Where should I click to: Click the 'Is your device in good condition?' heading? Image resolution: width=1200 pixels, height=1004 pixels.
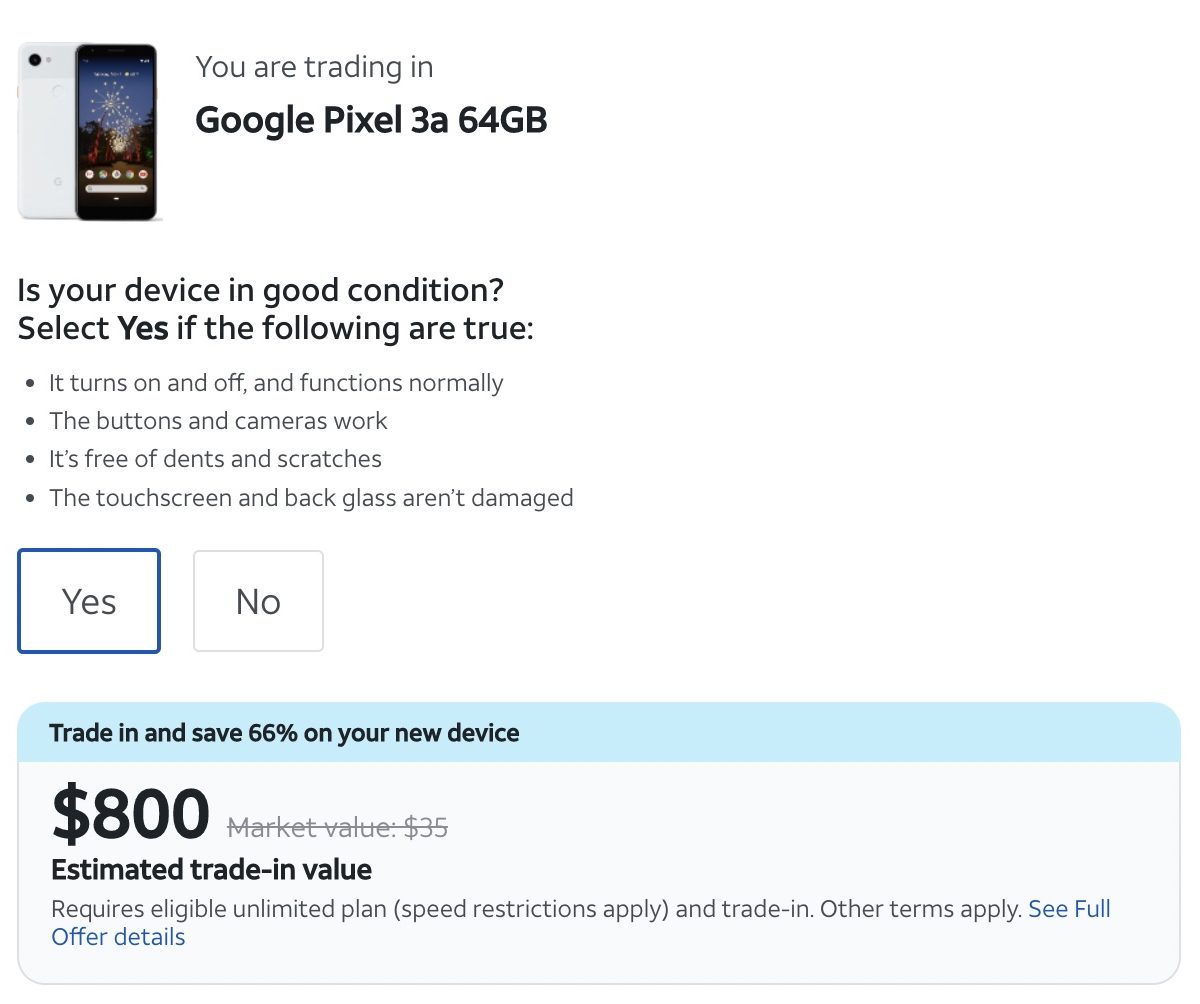click(260, 292)
